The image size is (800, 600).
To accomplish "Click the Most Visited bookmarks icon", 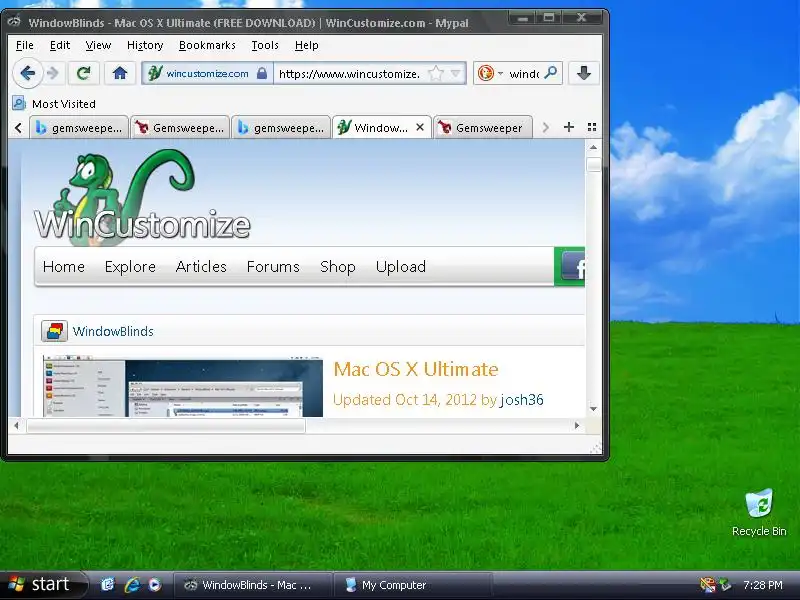I will point(19,104).
